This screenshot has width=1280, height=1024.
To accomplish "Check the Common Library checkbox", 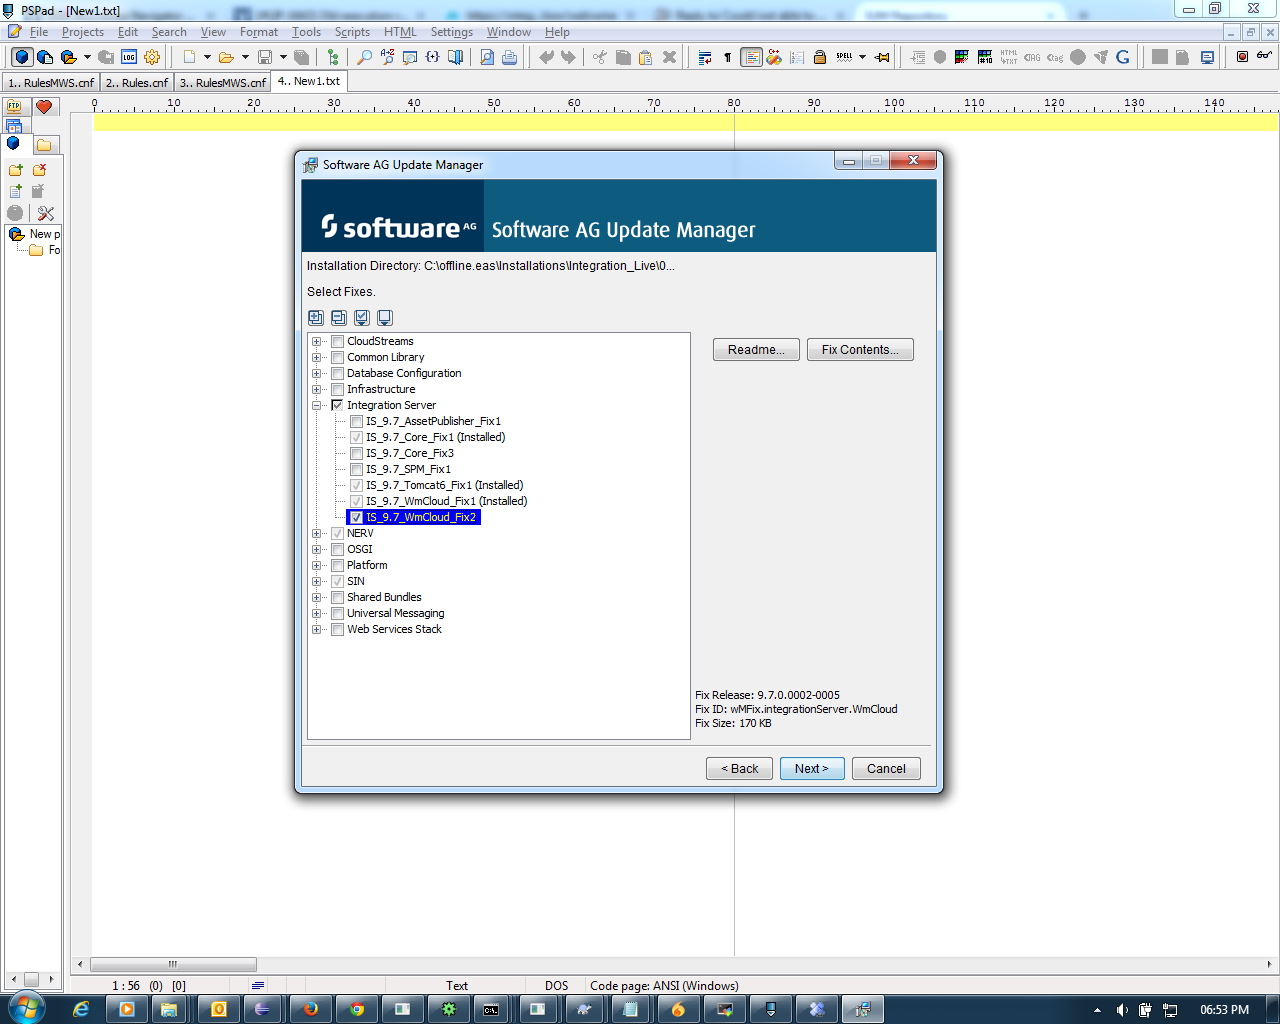I will point(338,357).
